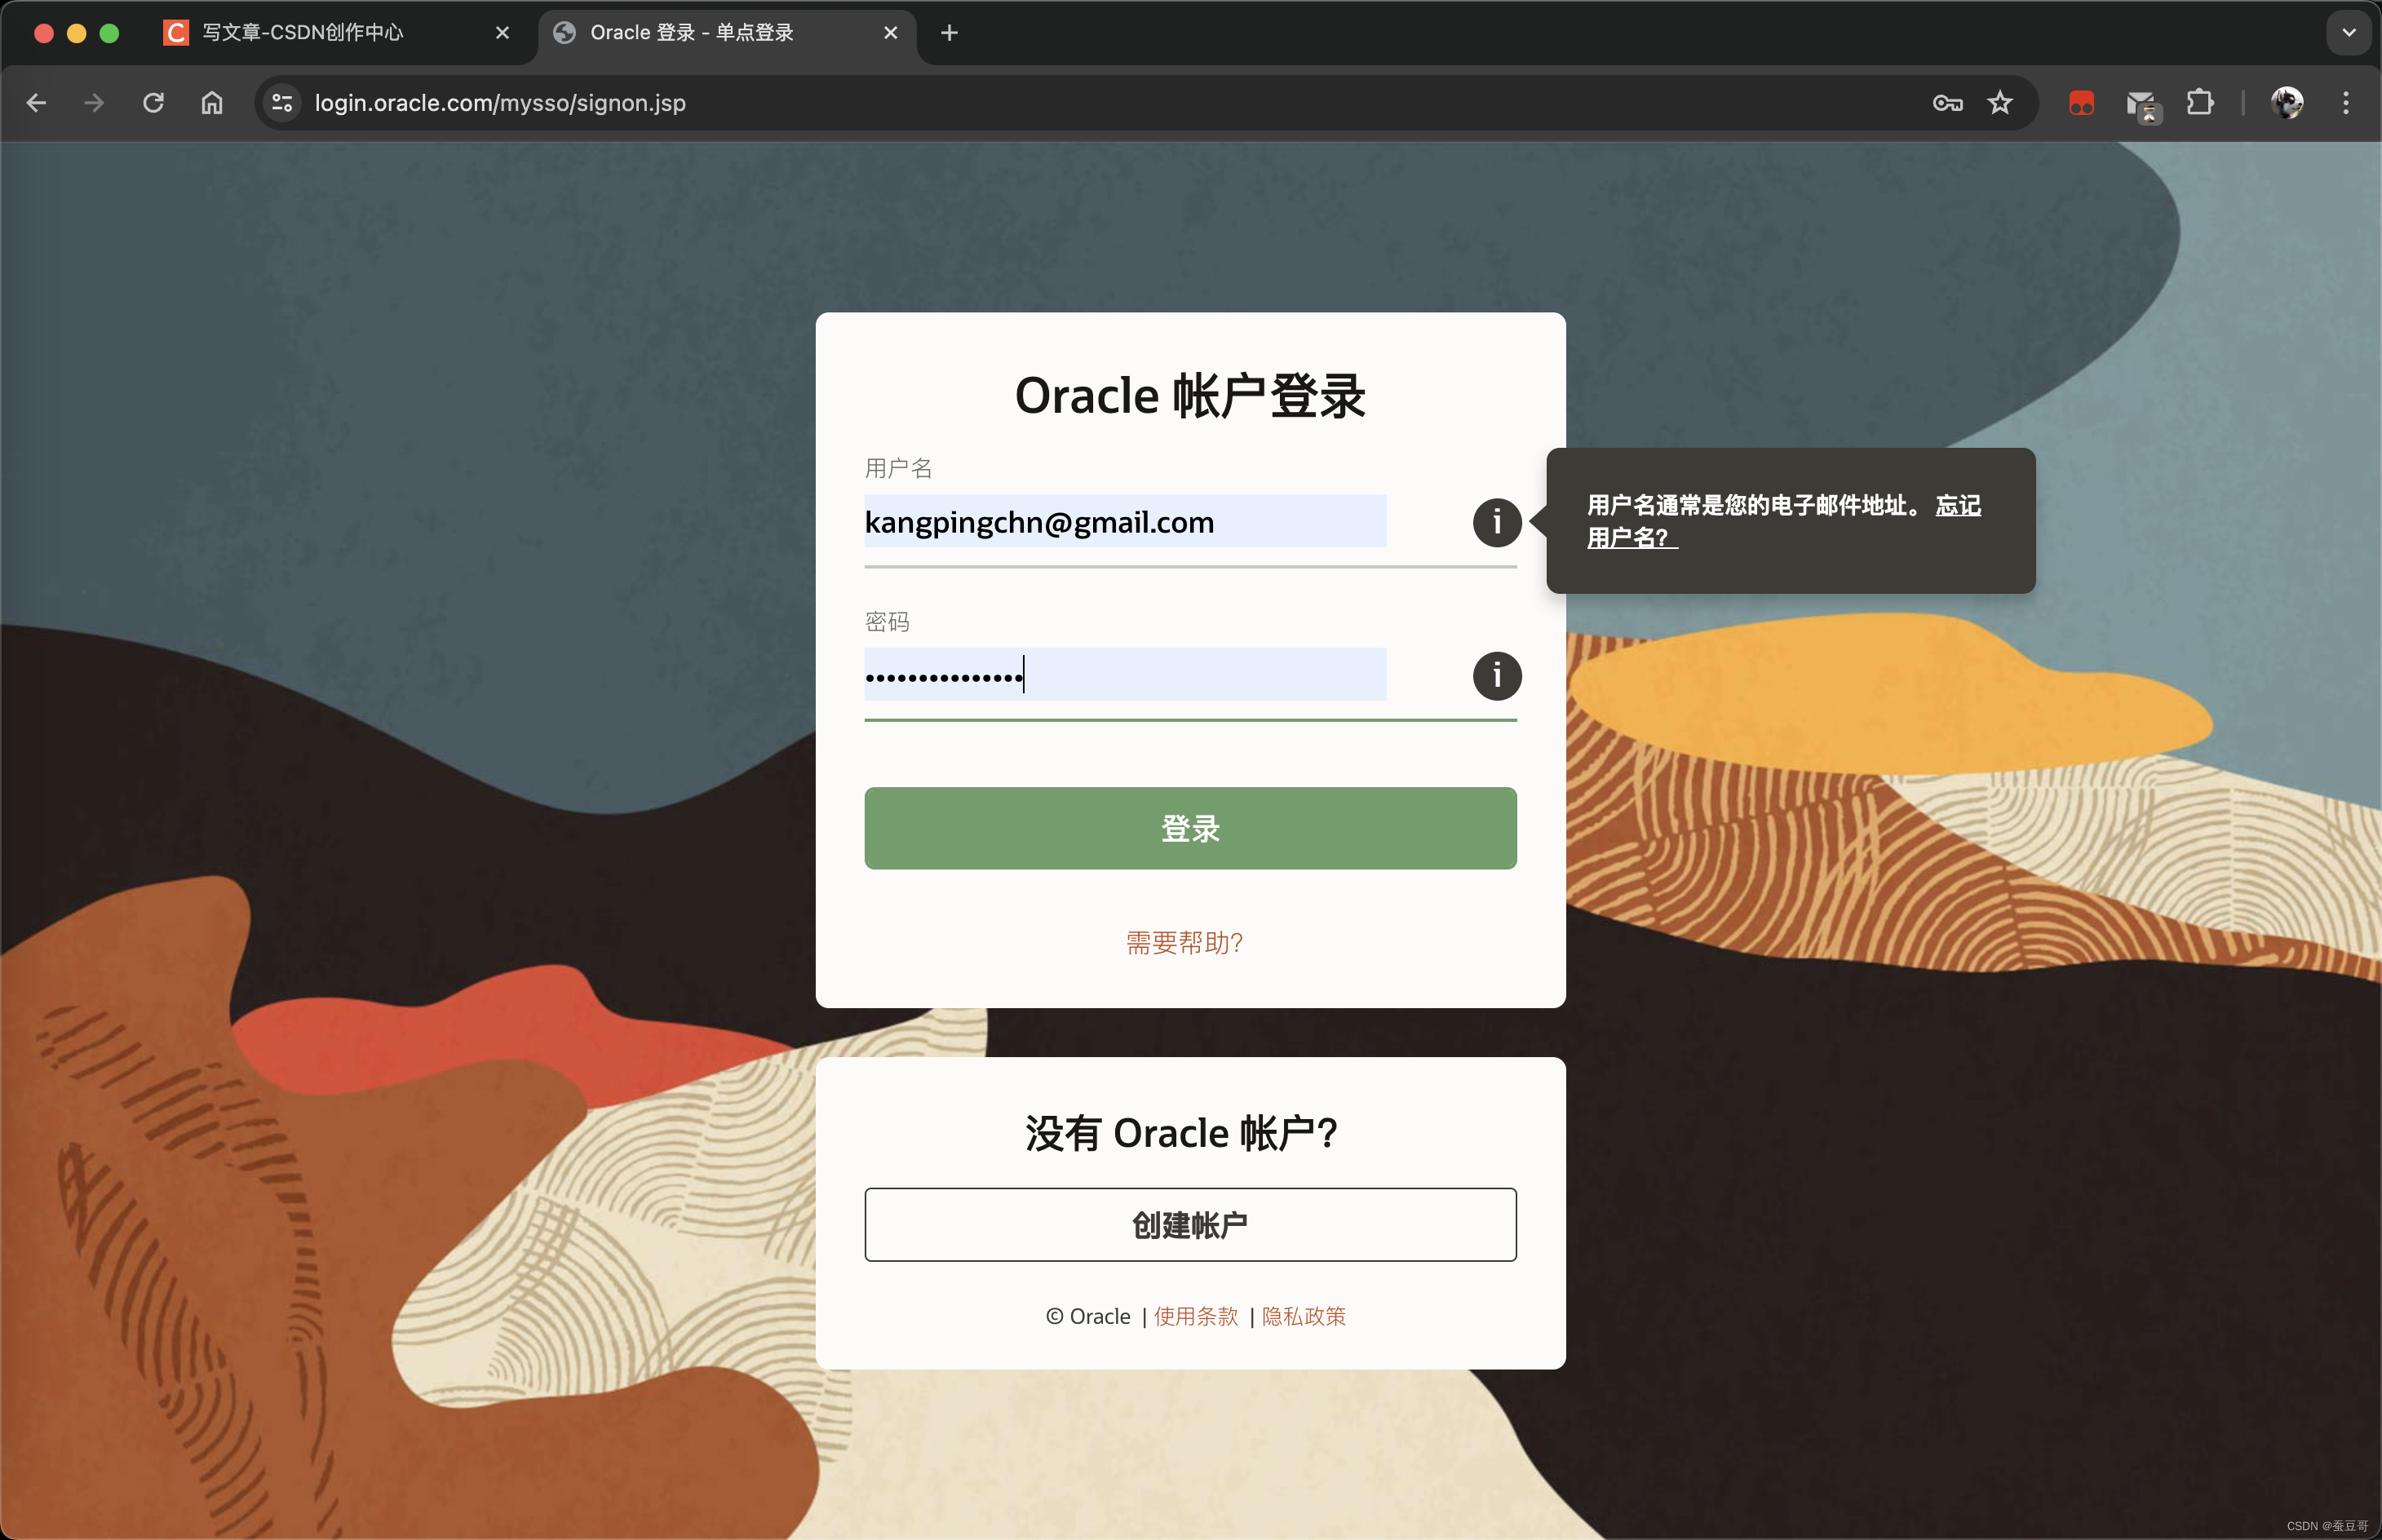Click the globe favicon on Oracle tab
The height and width of the screenshot is (1540, 2382).
pos(564,33)
